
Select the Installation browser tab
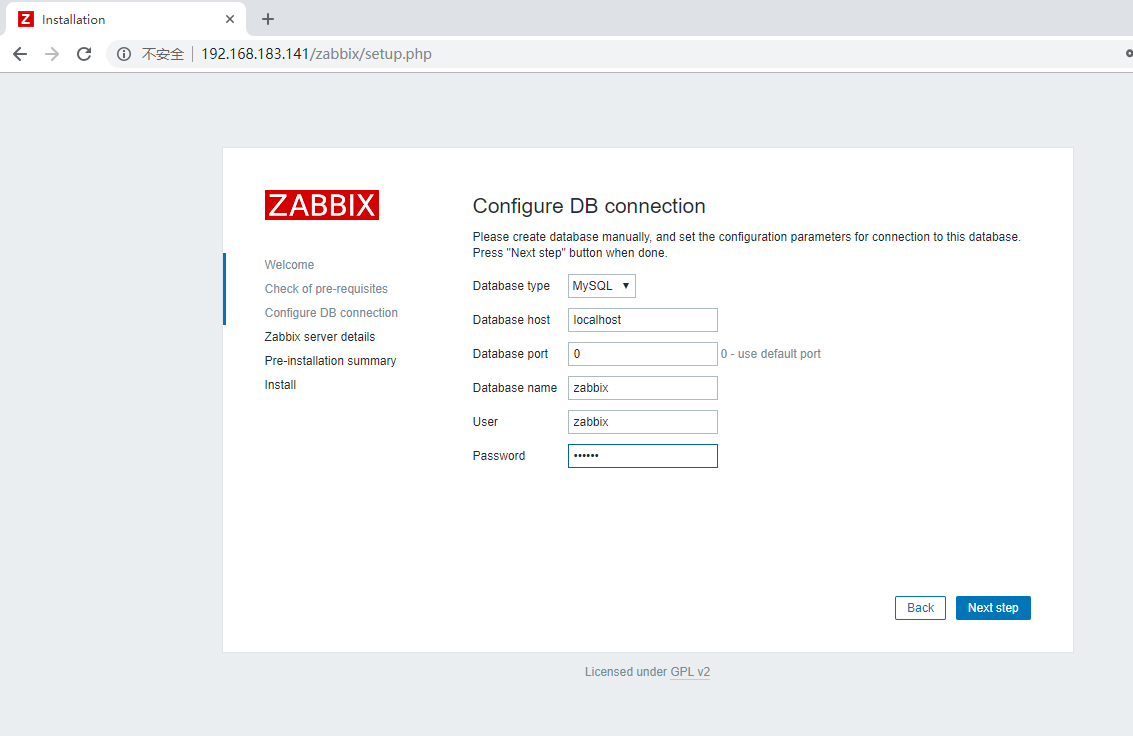point(126,20)
